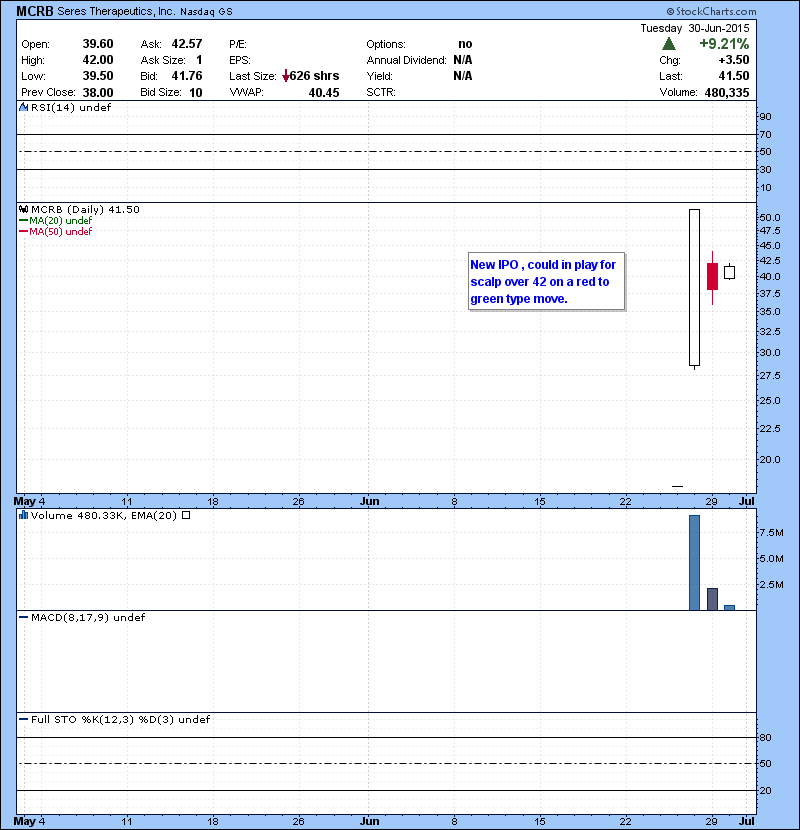Click the 7.5M volume axis label

771,533
